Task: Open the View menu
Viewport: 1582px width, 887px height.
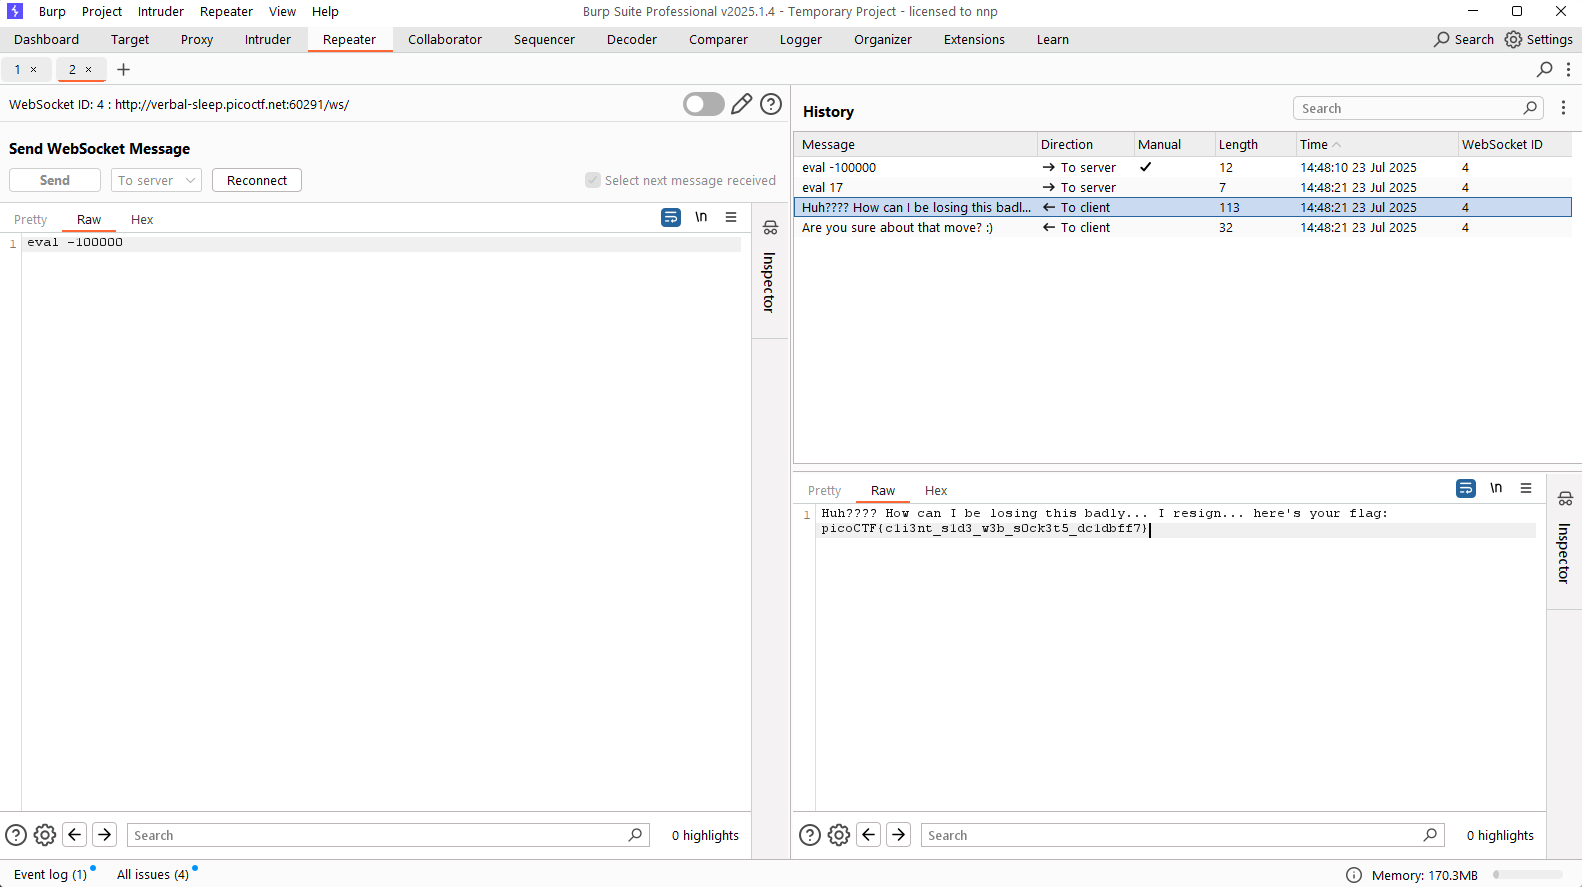Action: (x=282, y=12)
